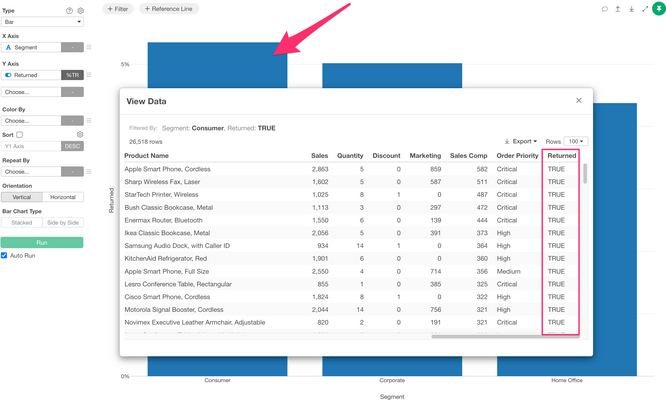Open Y Axis Returned column selector
This screenshot has height=400, width=666.
point(31,75)
